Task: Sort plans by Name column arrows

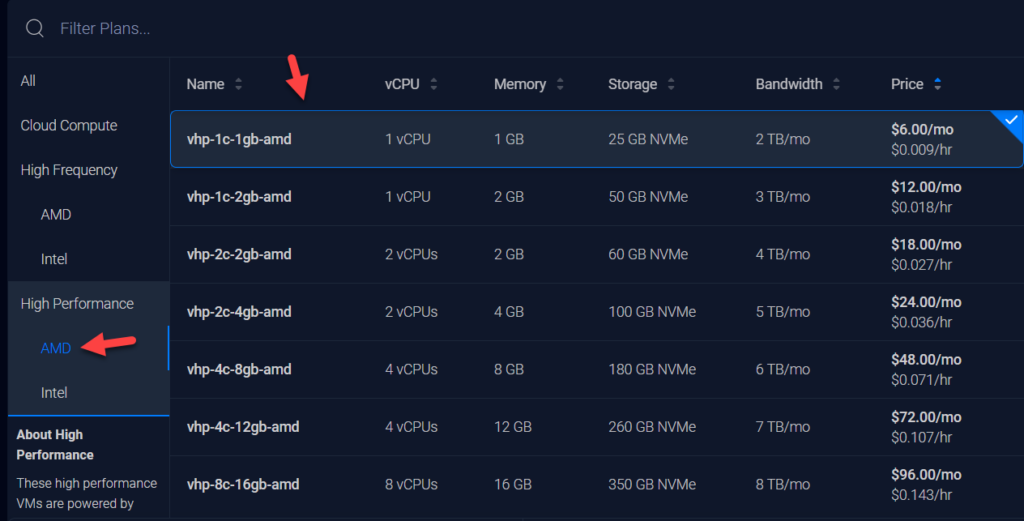Action: pyautogui.click(x=238, y=84)
